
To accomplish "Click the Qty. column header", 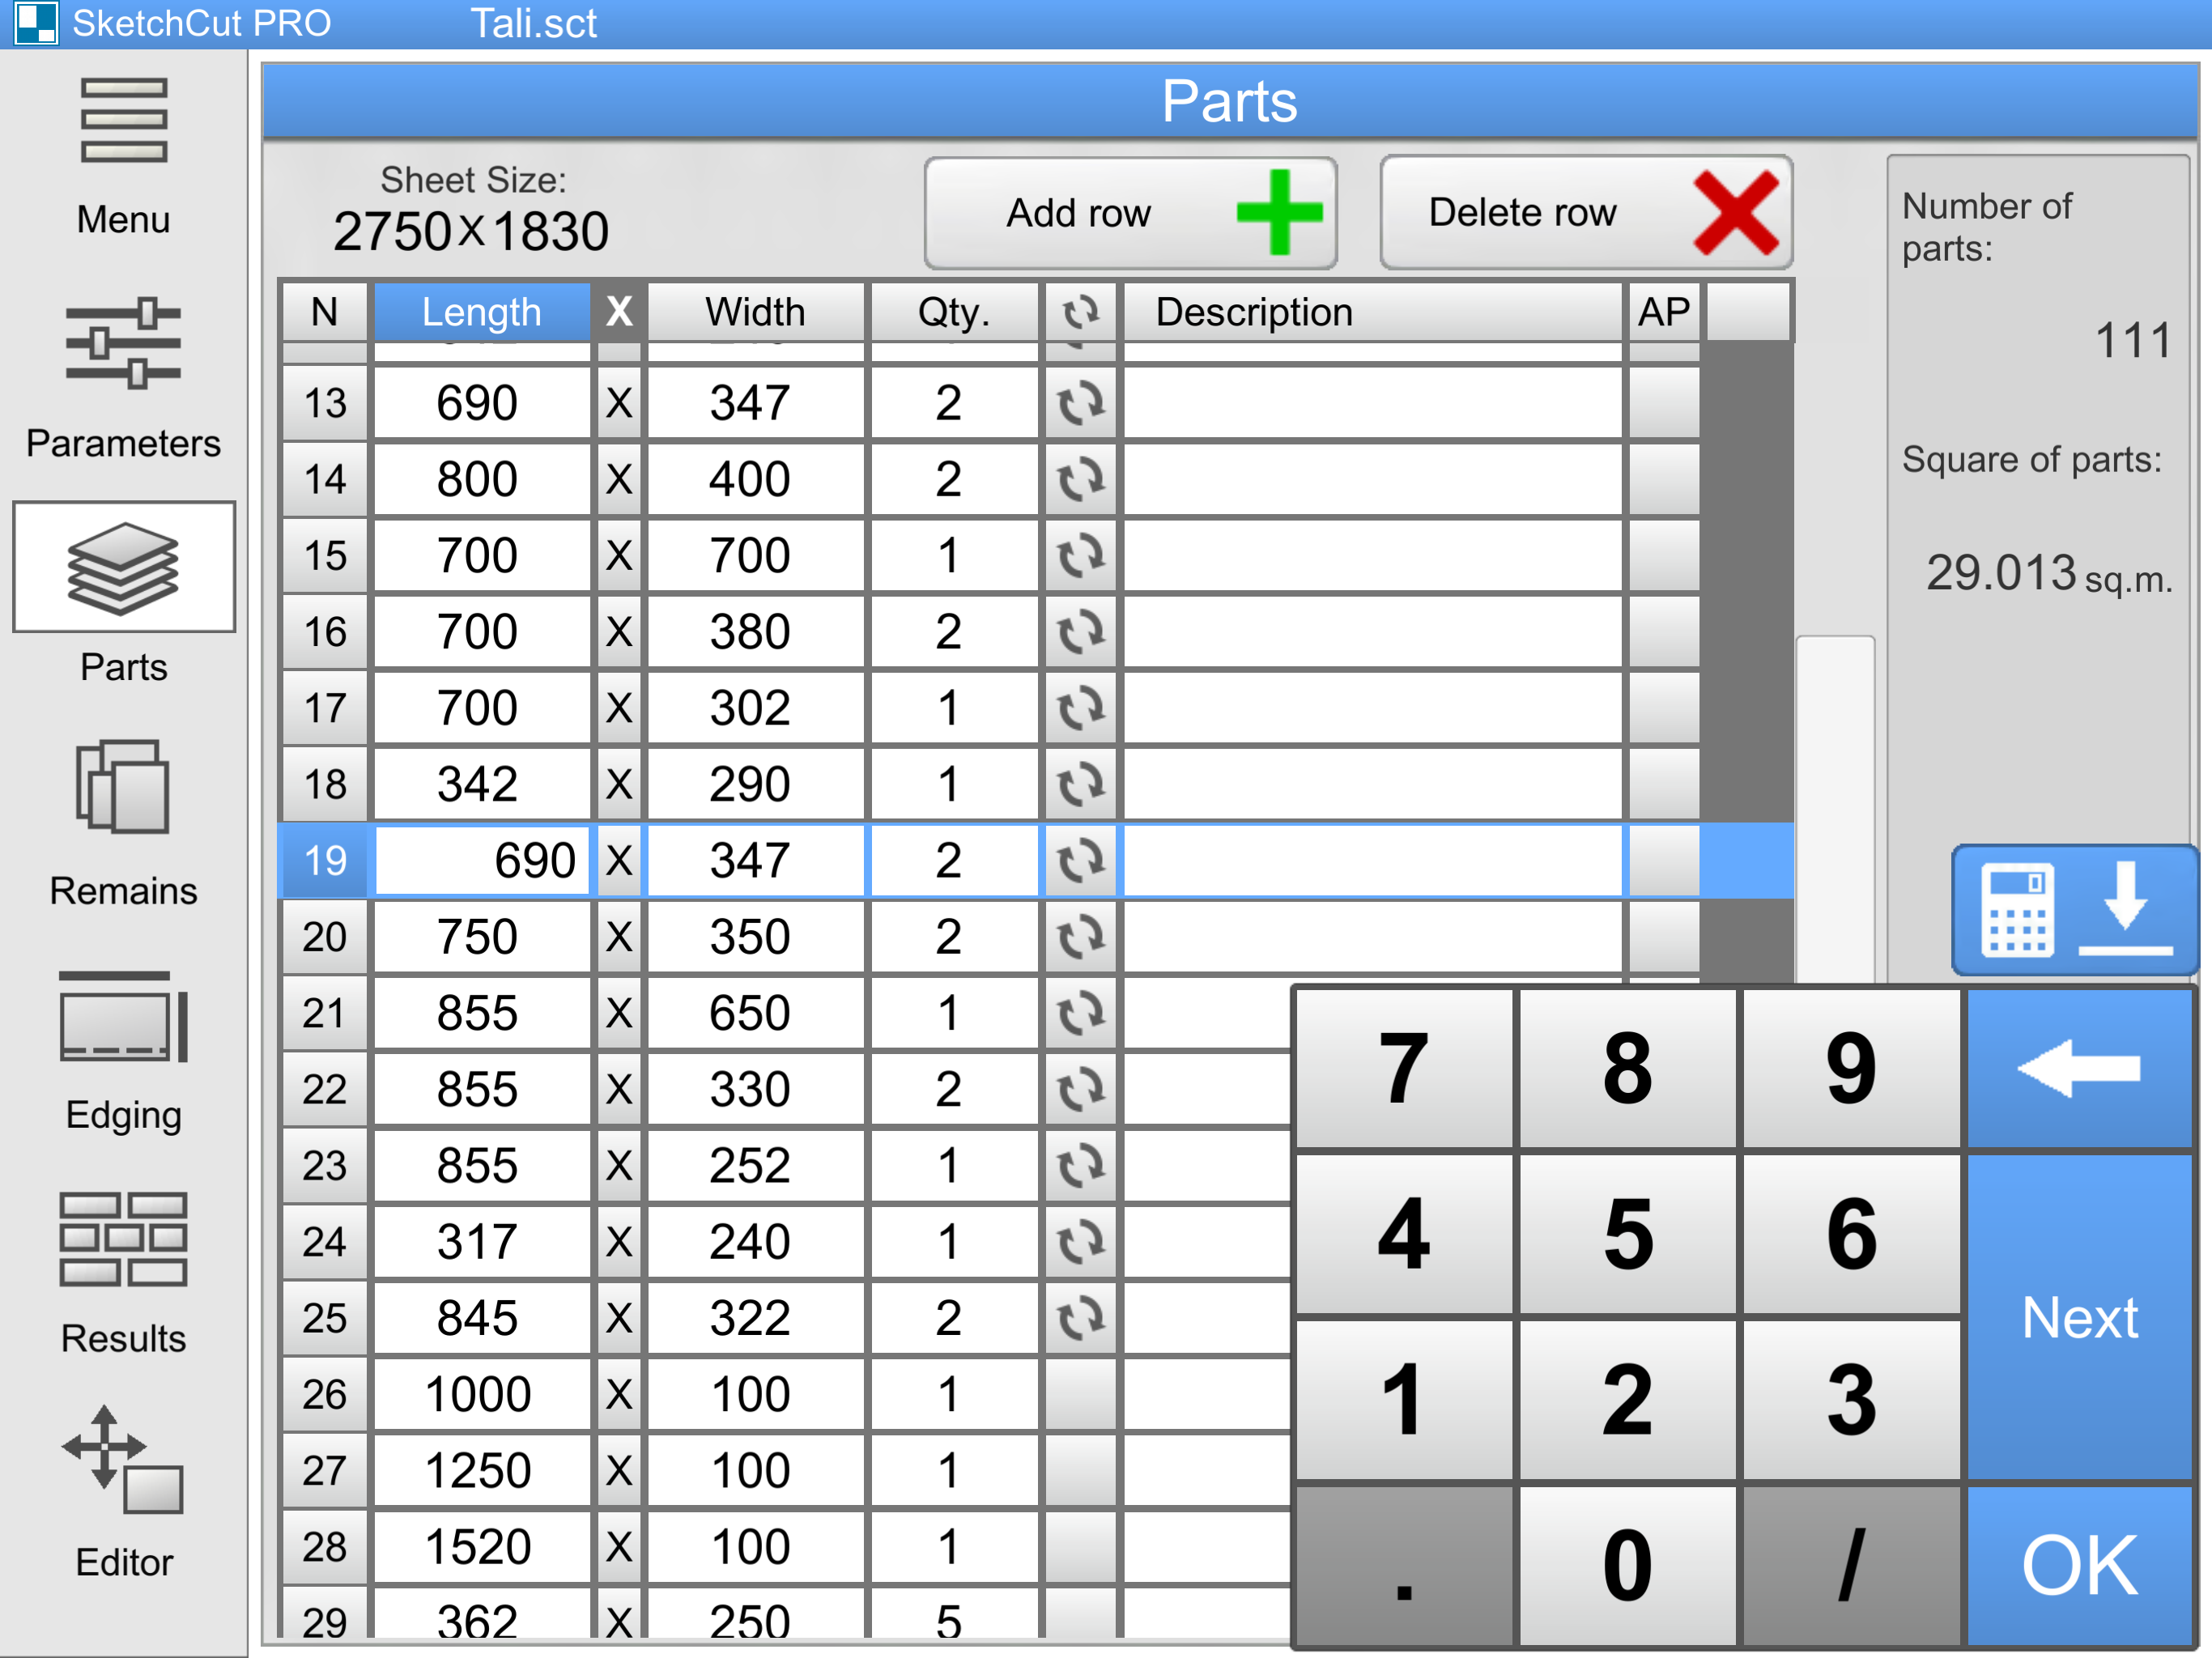I will click(x=954, y=312).
